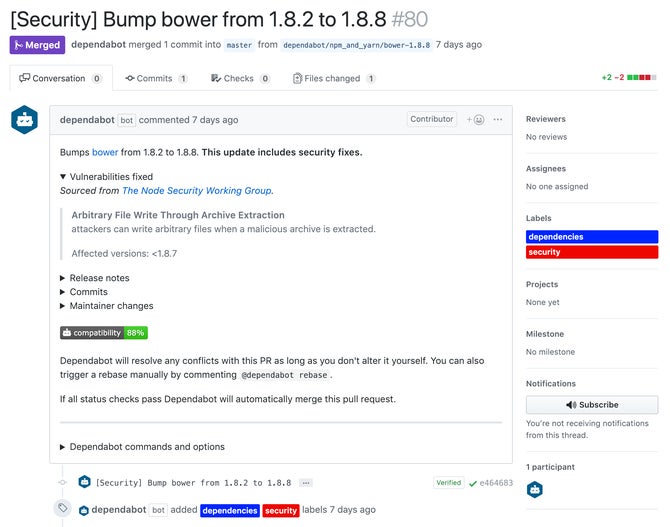The image size is (670, 527).
Task: Open the Commits tab
Action: pos(156,79)
